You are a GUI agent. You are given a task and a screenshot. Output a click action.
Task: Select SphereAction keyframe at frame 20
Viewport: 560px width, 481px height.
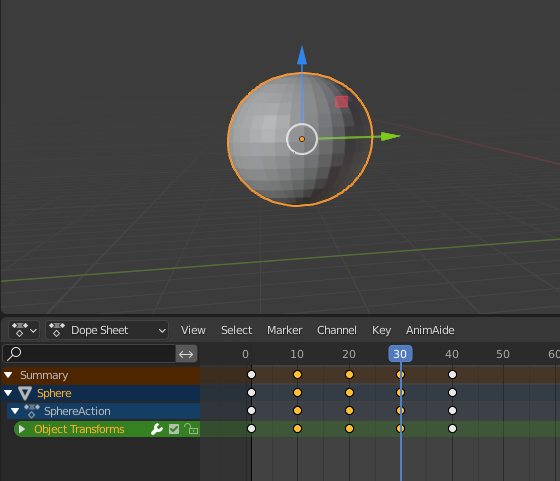pos(349,410)
